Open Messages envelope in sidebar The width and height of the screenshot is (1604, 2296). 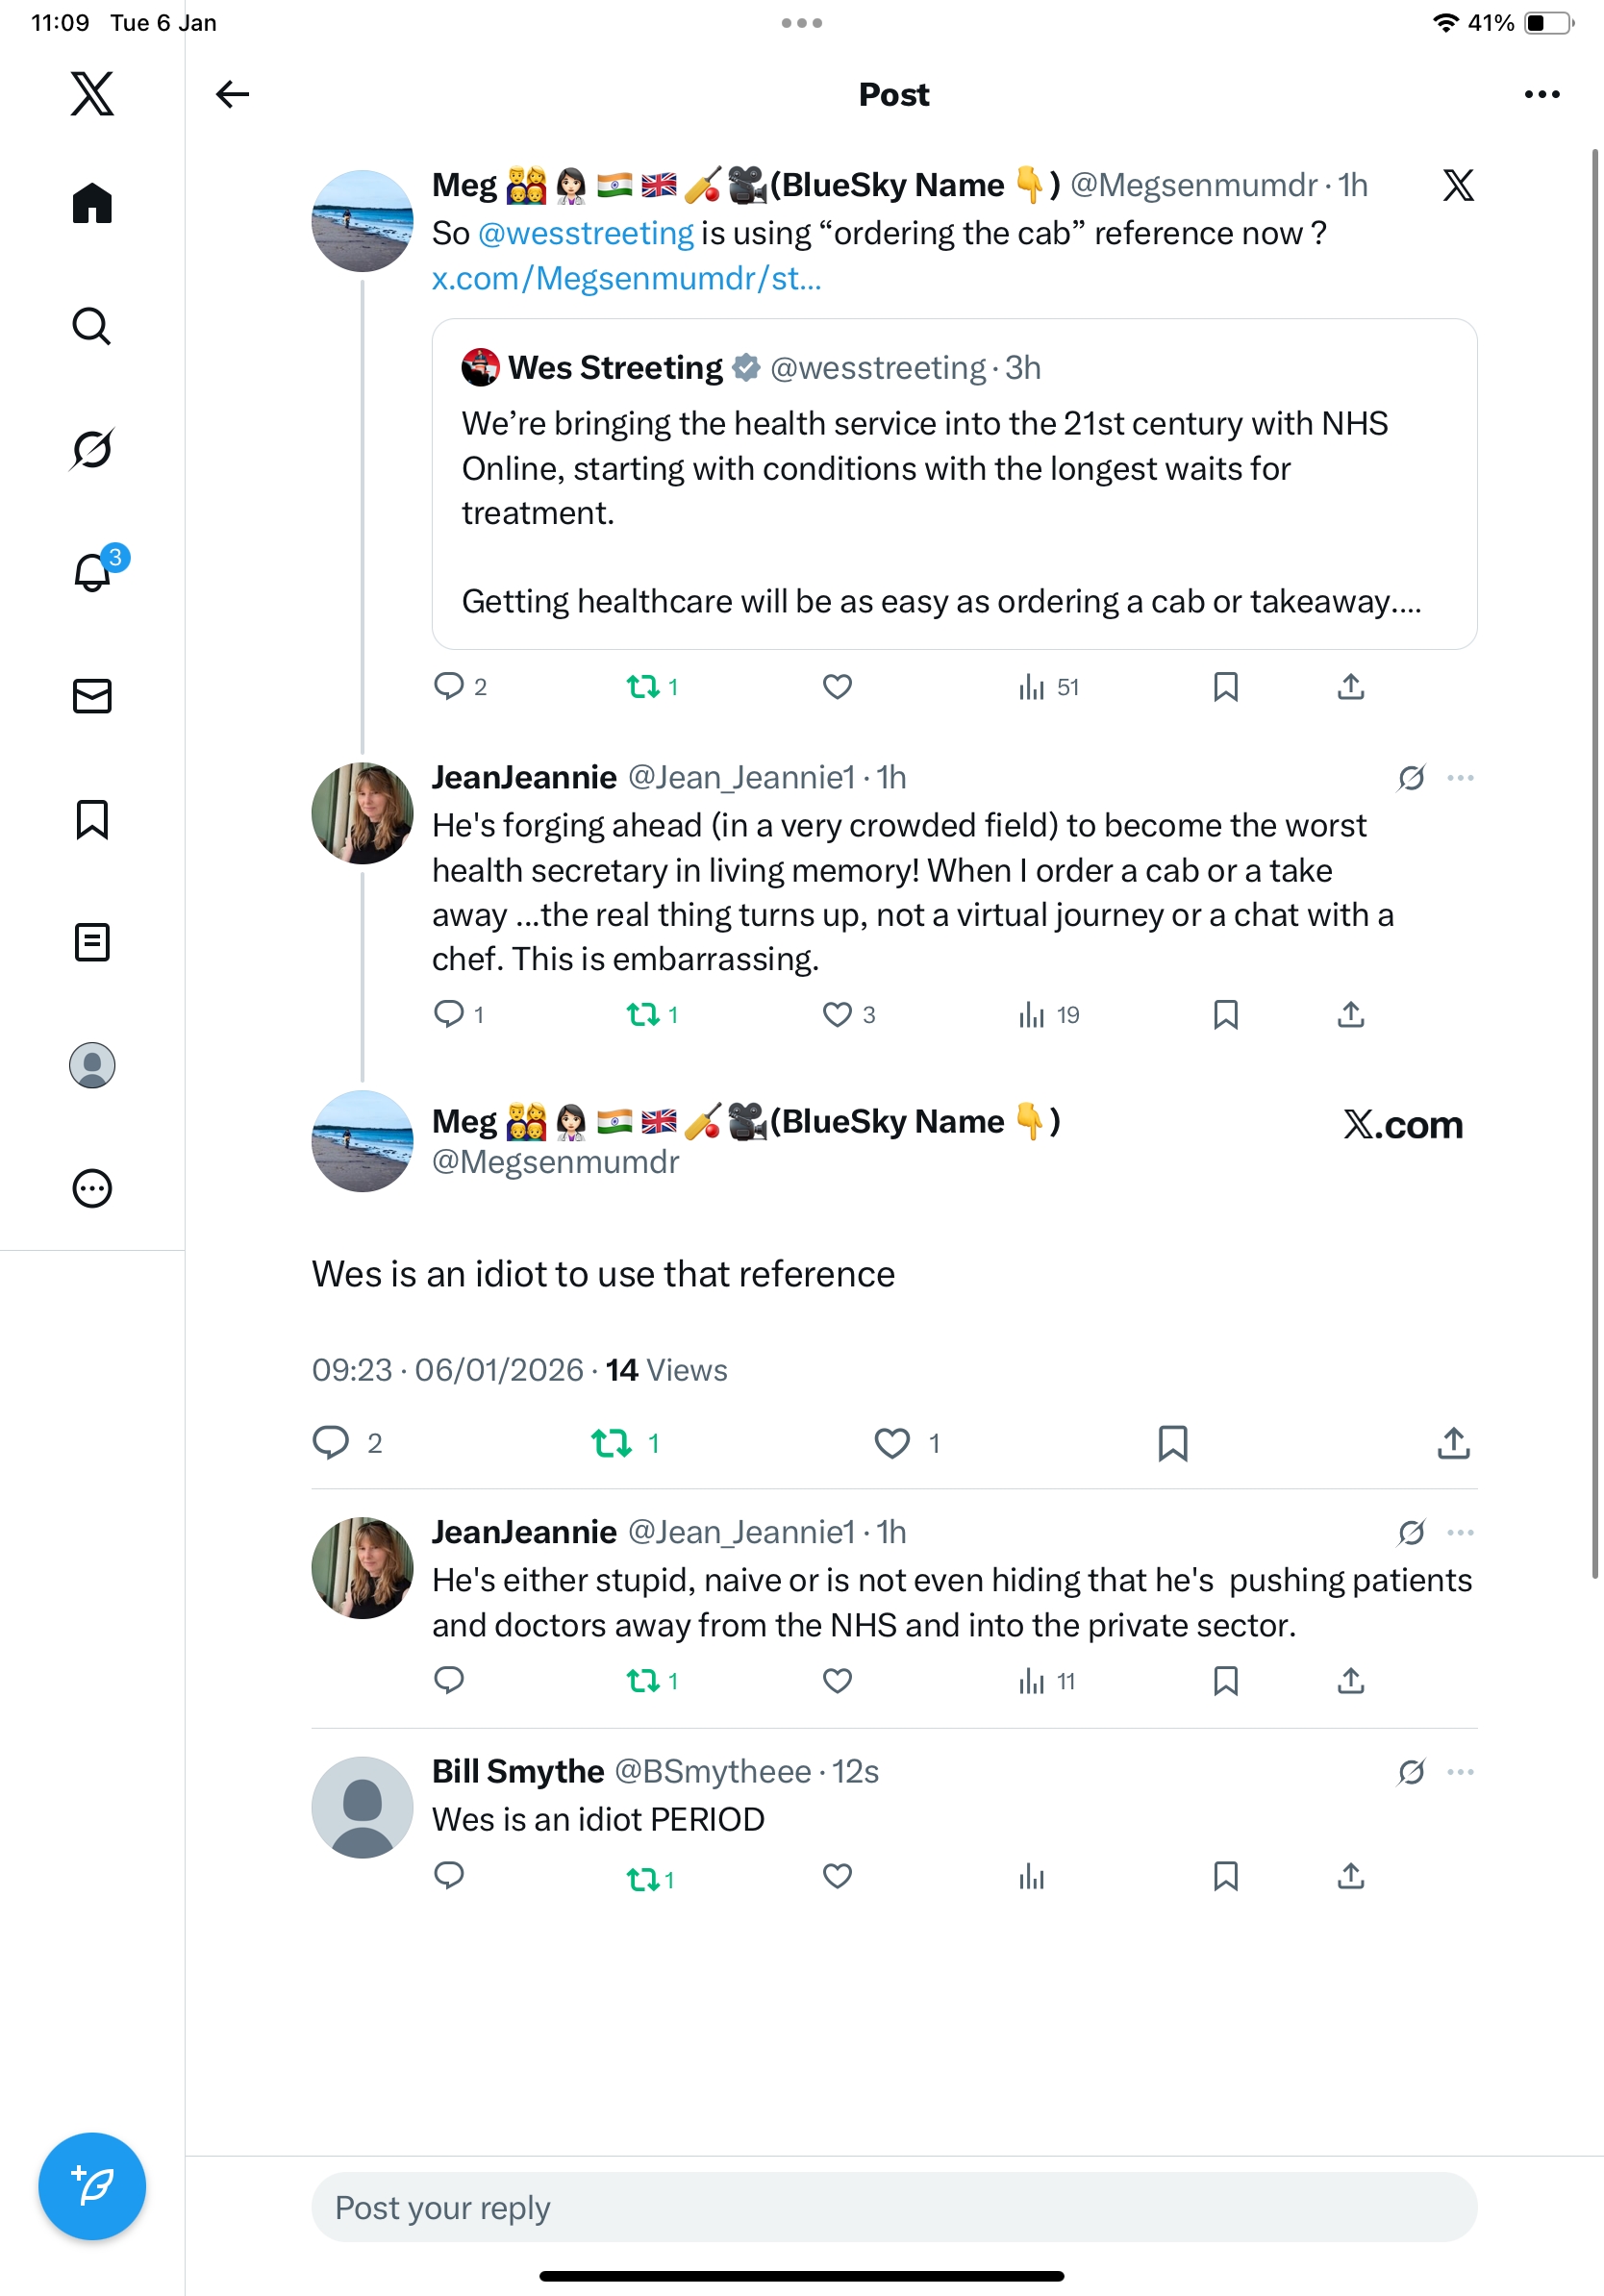pyautogui.click(x=92, y=696)
